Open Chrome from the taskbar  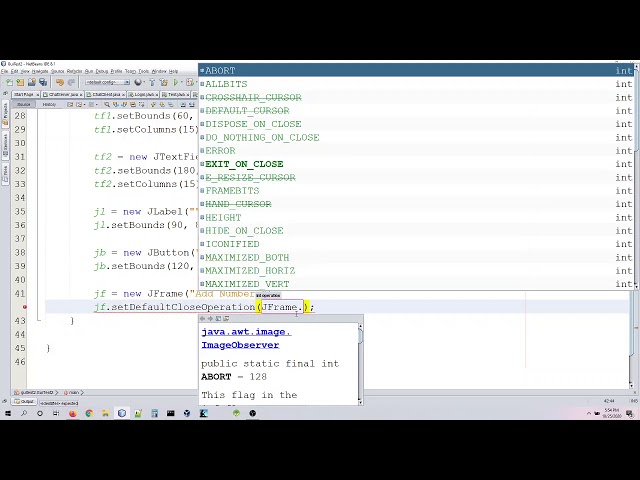[x=89, y=413]
